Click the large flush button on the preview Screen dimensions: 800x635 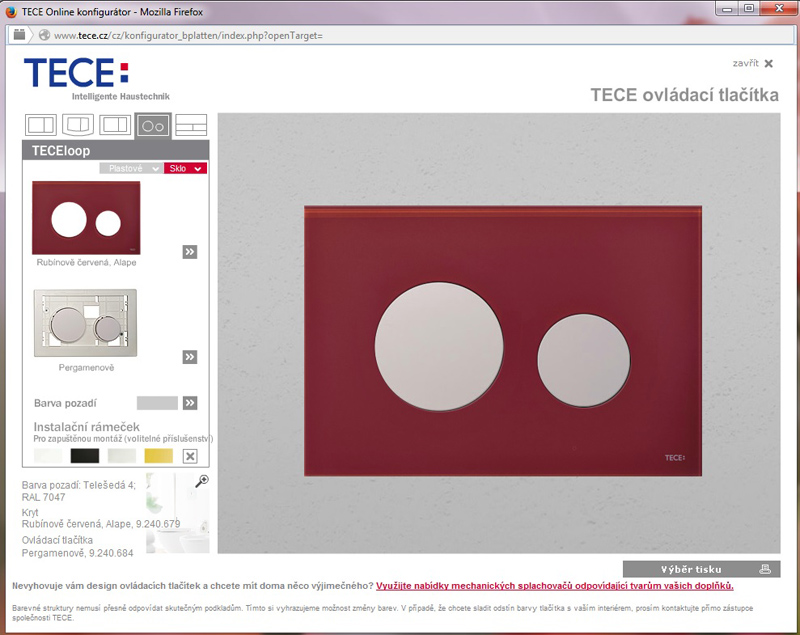click(439, 346)
